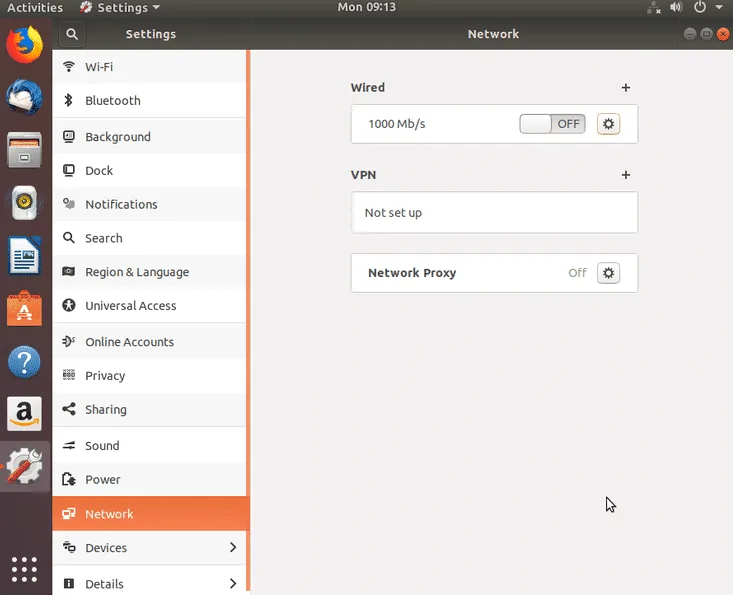Click the Wi-Fi icon in sidebar
Screen dimensions: 733x596
point(69,66)
